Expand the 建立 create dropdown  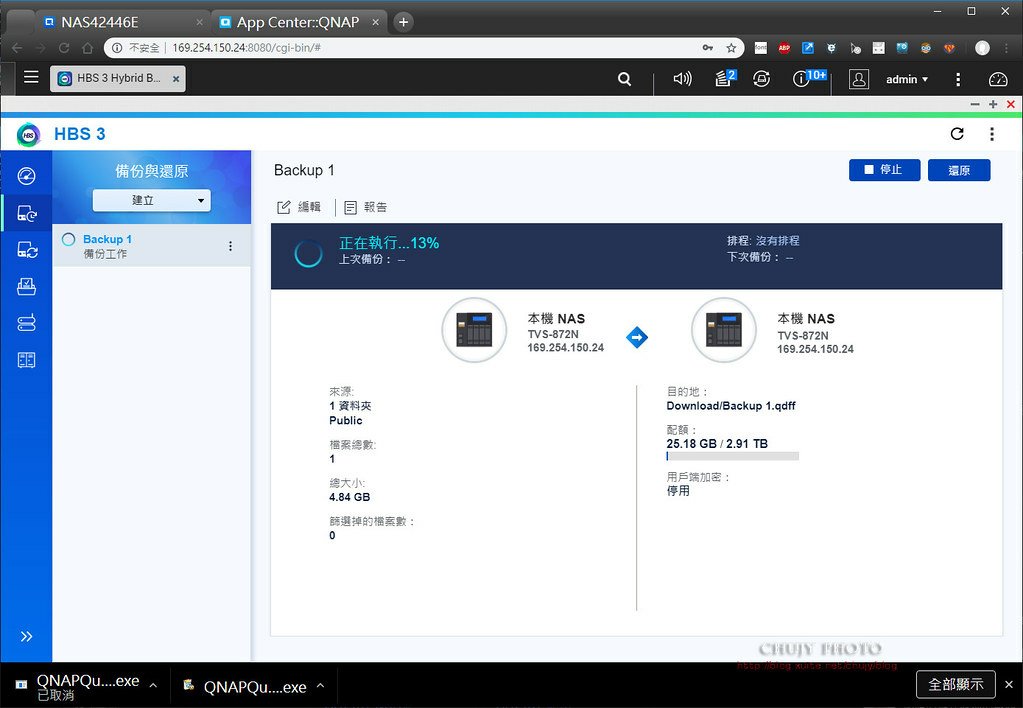(151, 200)
